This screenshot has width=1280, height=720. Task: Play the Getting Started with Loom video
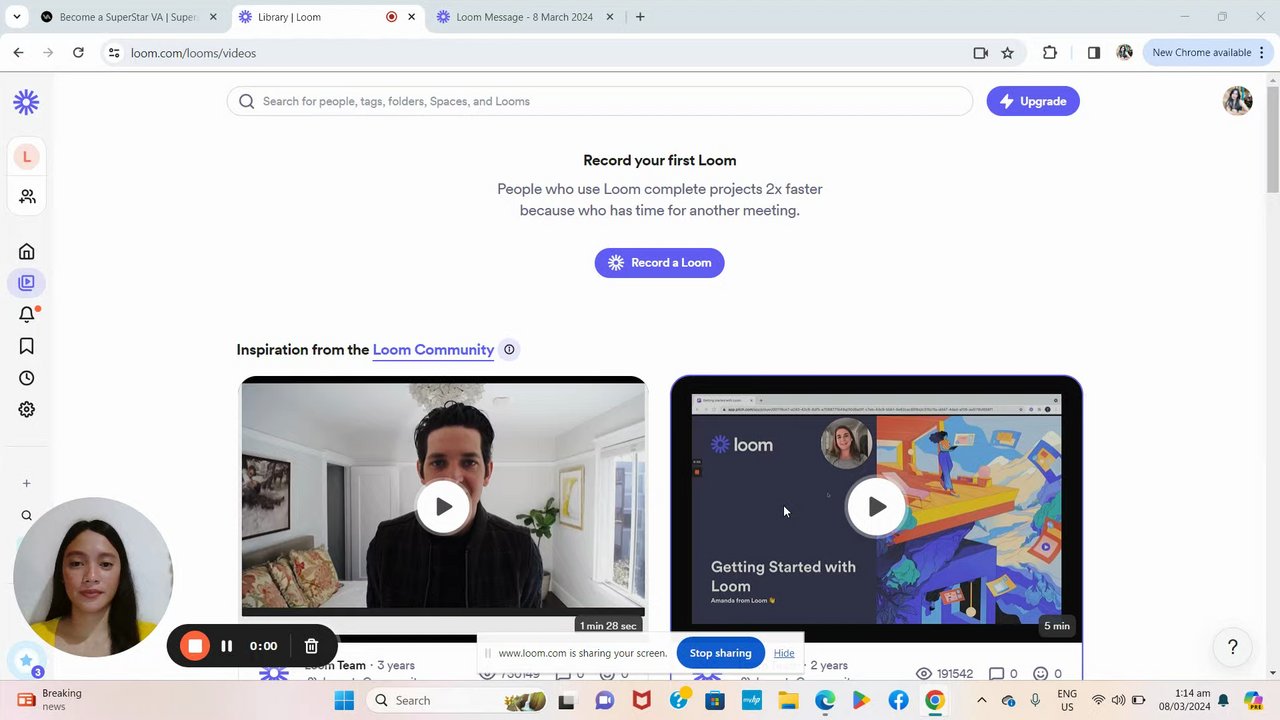point(876,507)
